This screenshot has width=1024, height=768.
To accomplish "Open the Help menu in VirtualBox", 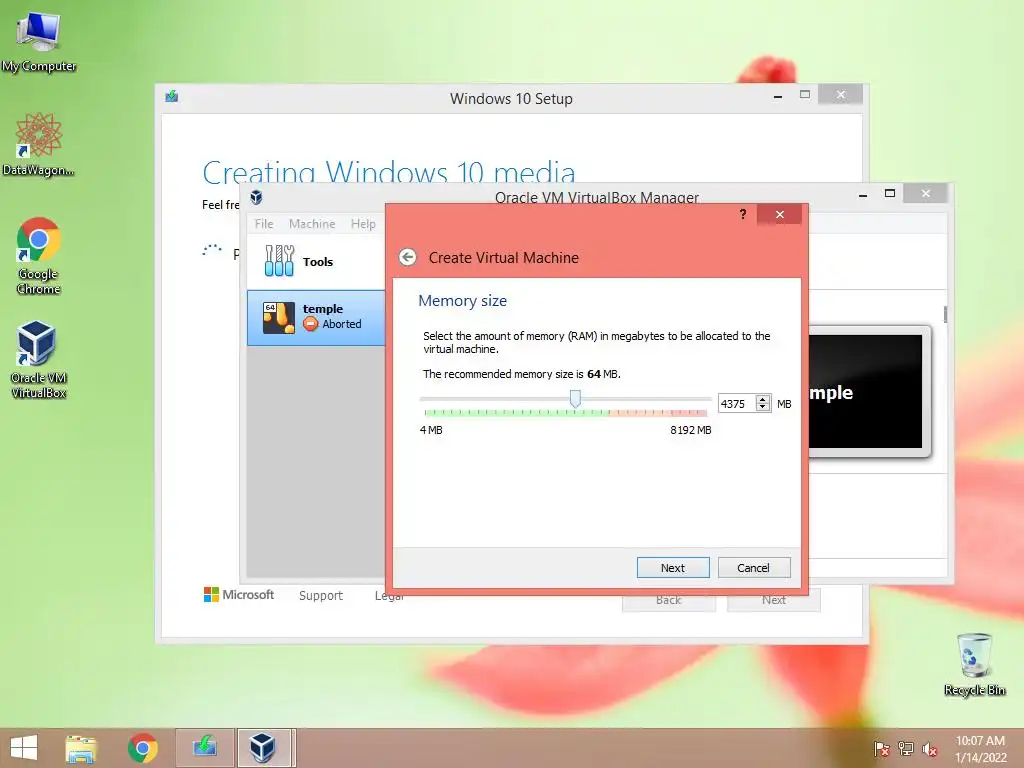I will pyautogui.click(x=363, y=223).
